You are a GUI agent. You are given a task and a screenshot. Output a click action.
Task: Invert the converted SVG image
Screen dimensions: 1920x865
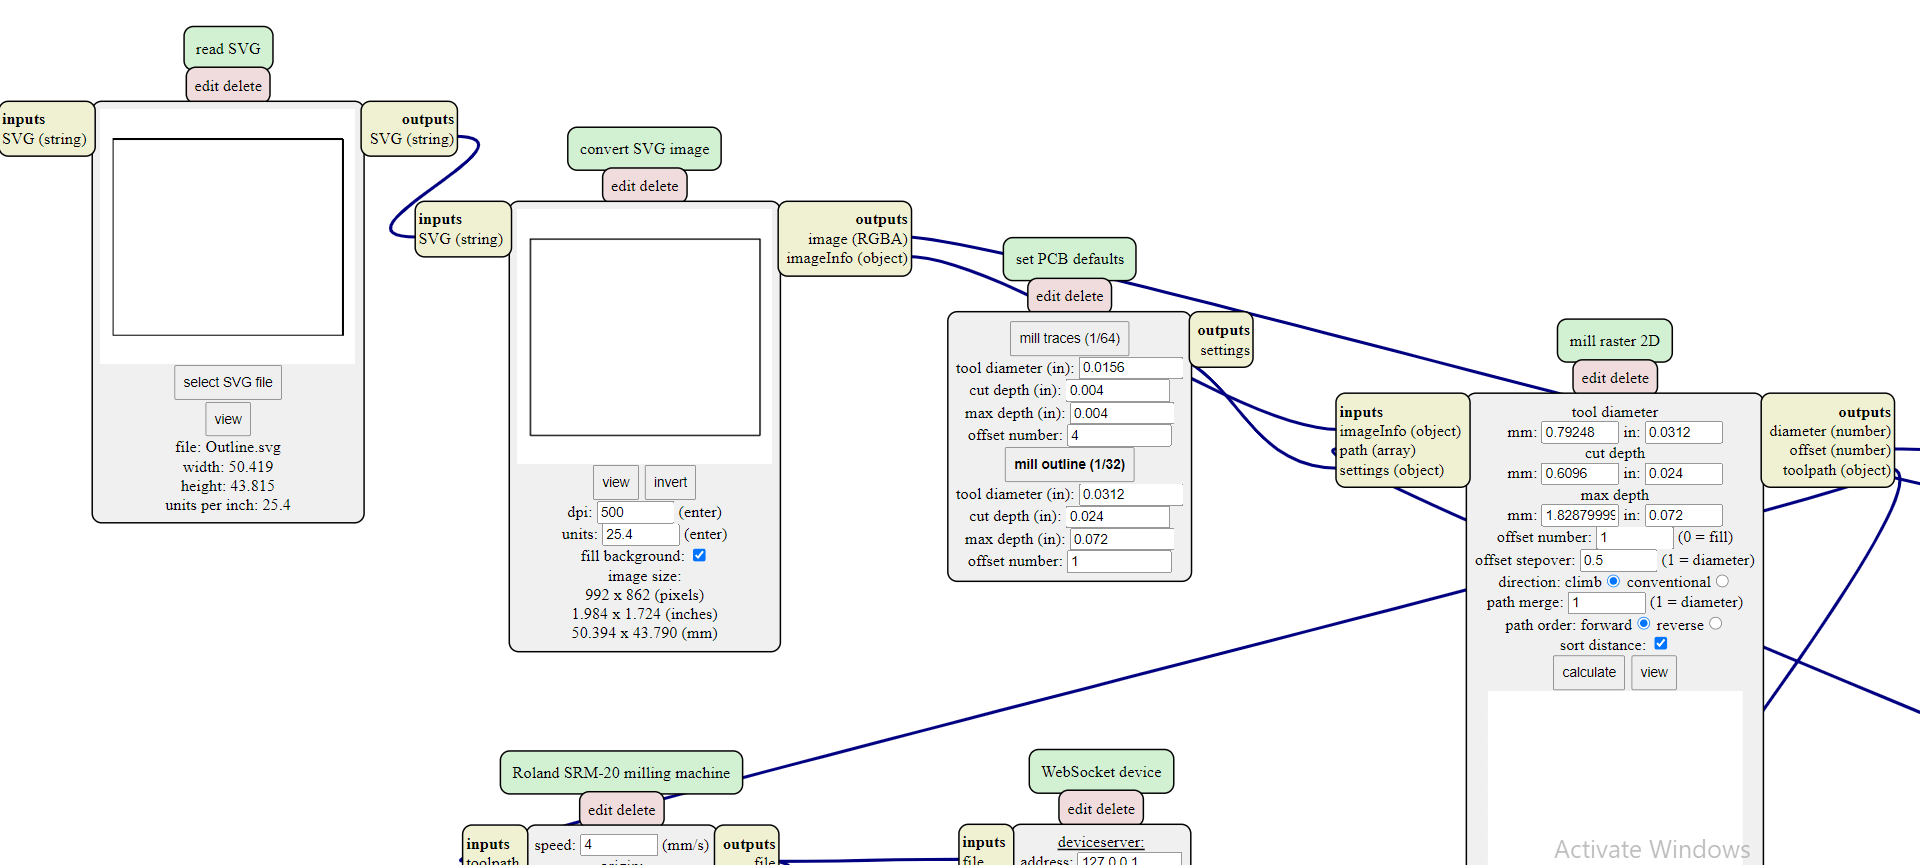pos(670,482)
